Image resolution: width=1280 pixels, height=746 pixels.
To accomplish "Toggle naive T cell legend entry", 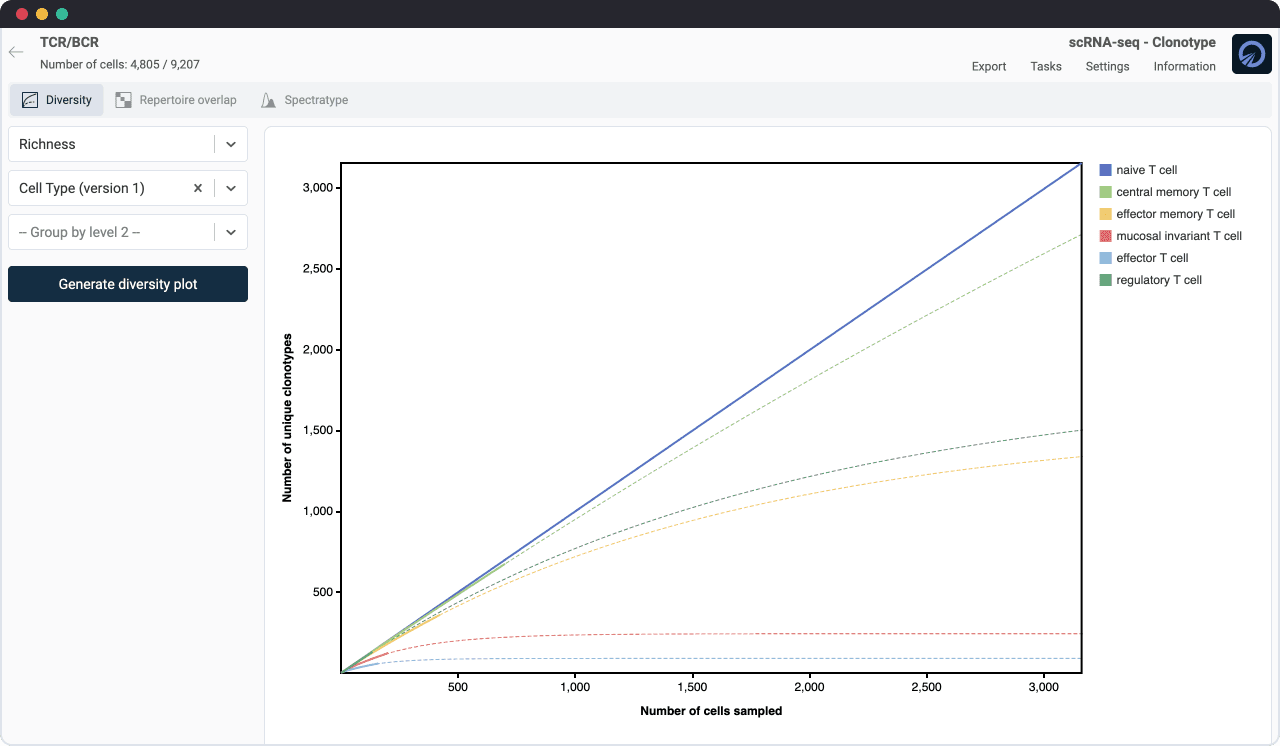I will pyautogui.click(x=1146, y=170).
